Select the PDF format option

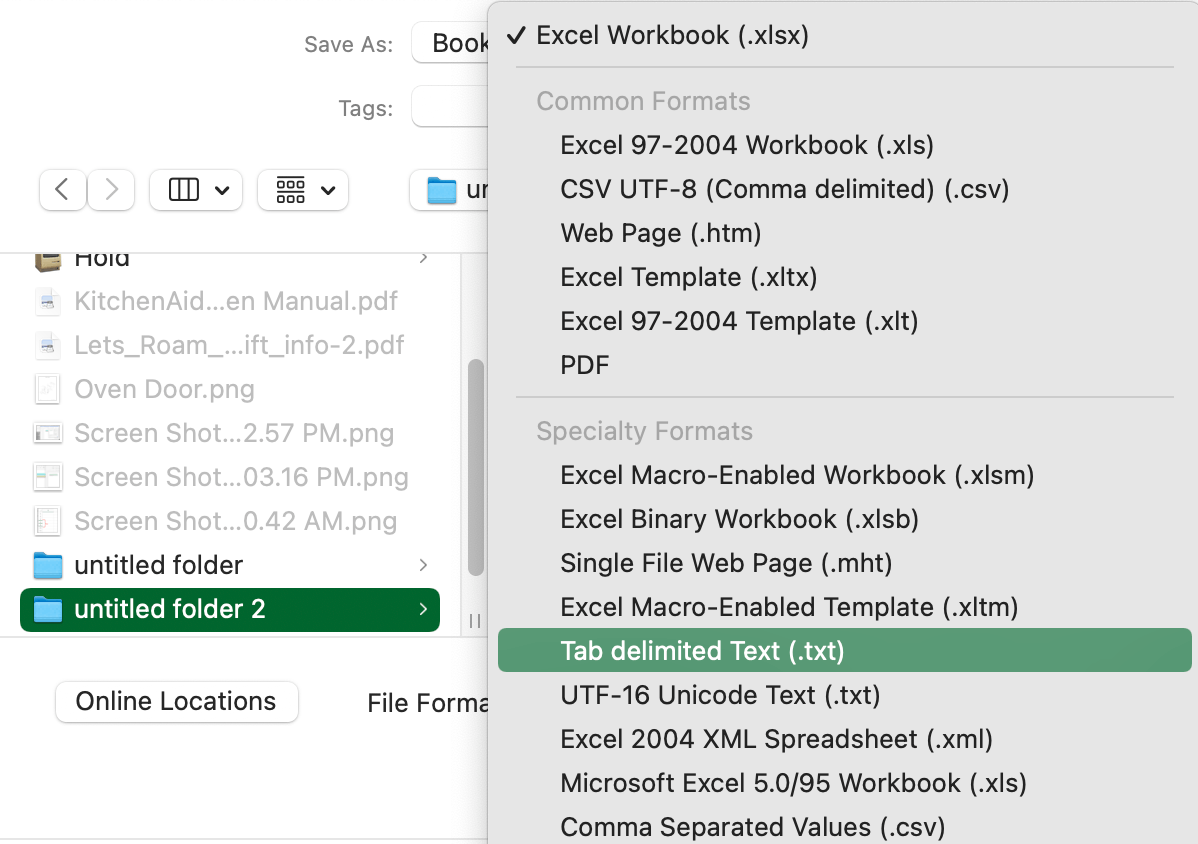point(585,365)
